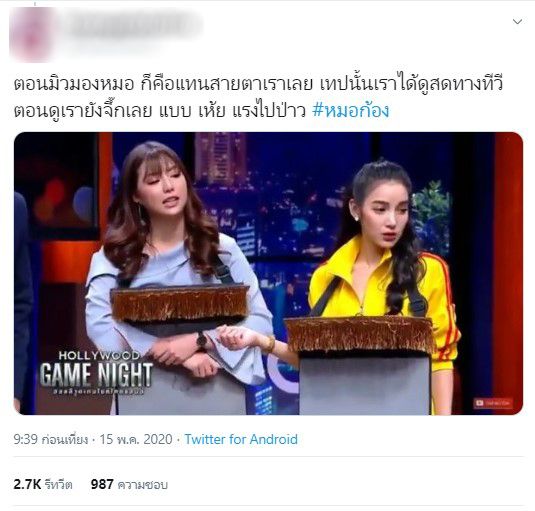Viewport: 535px width, 511px height.
Task: Click the date 15 พ.ค. 2020
Action: tap(136, 439)
